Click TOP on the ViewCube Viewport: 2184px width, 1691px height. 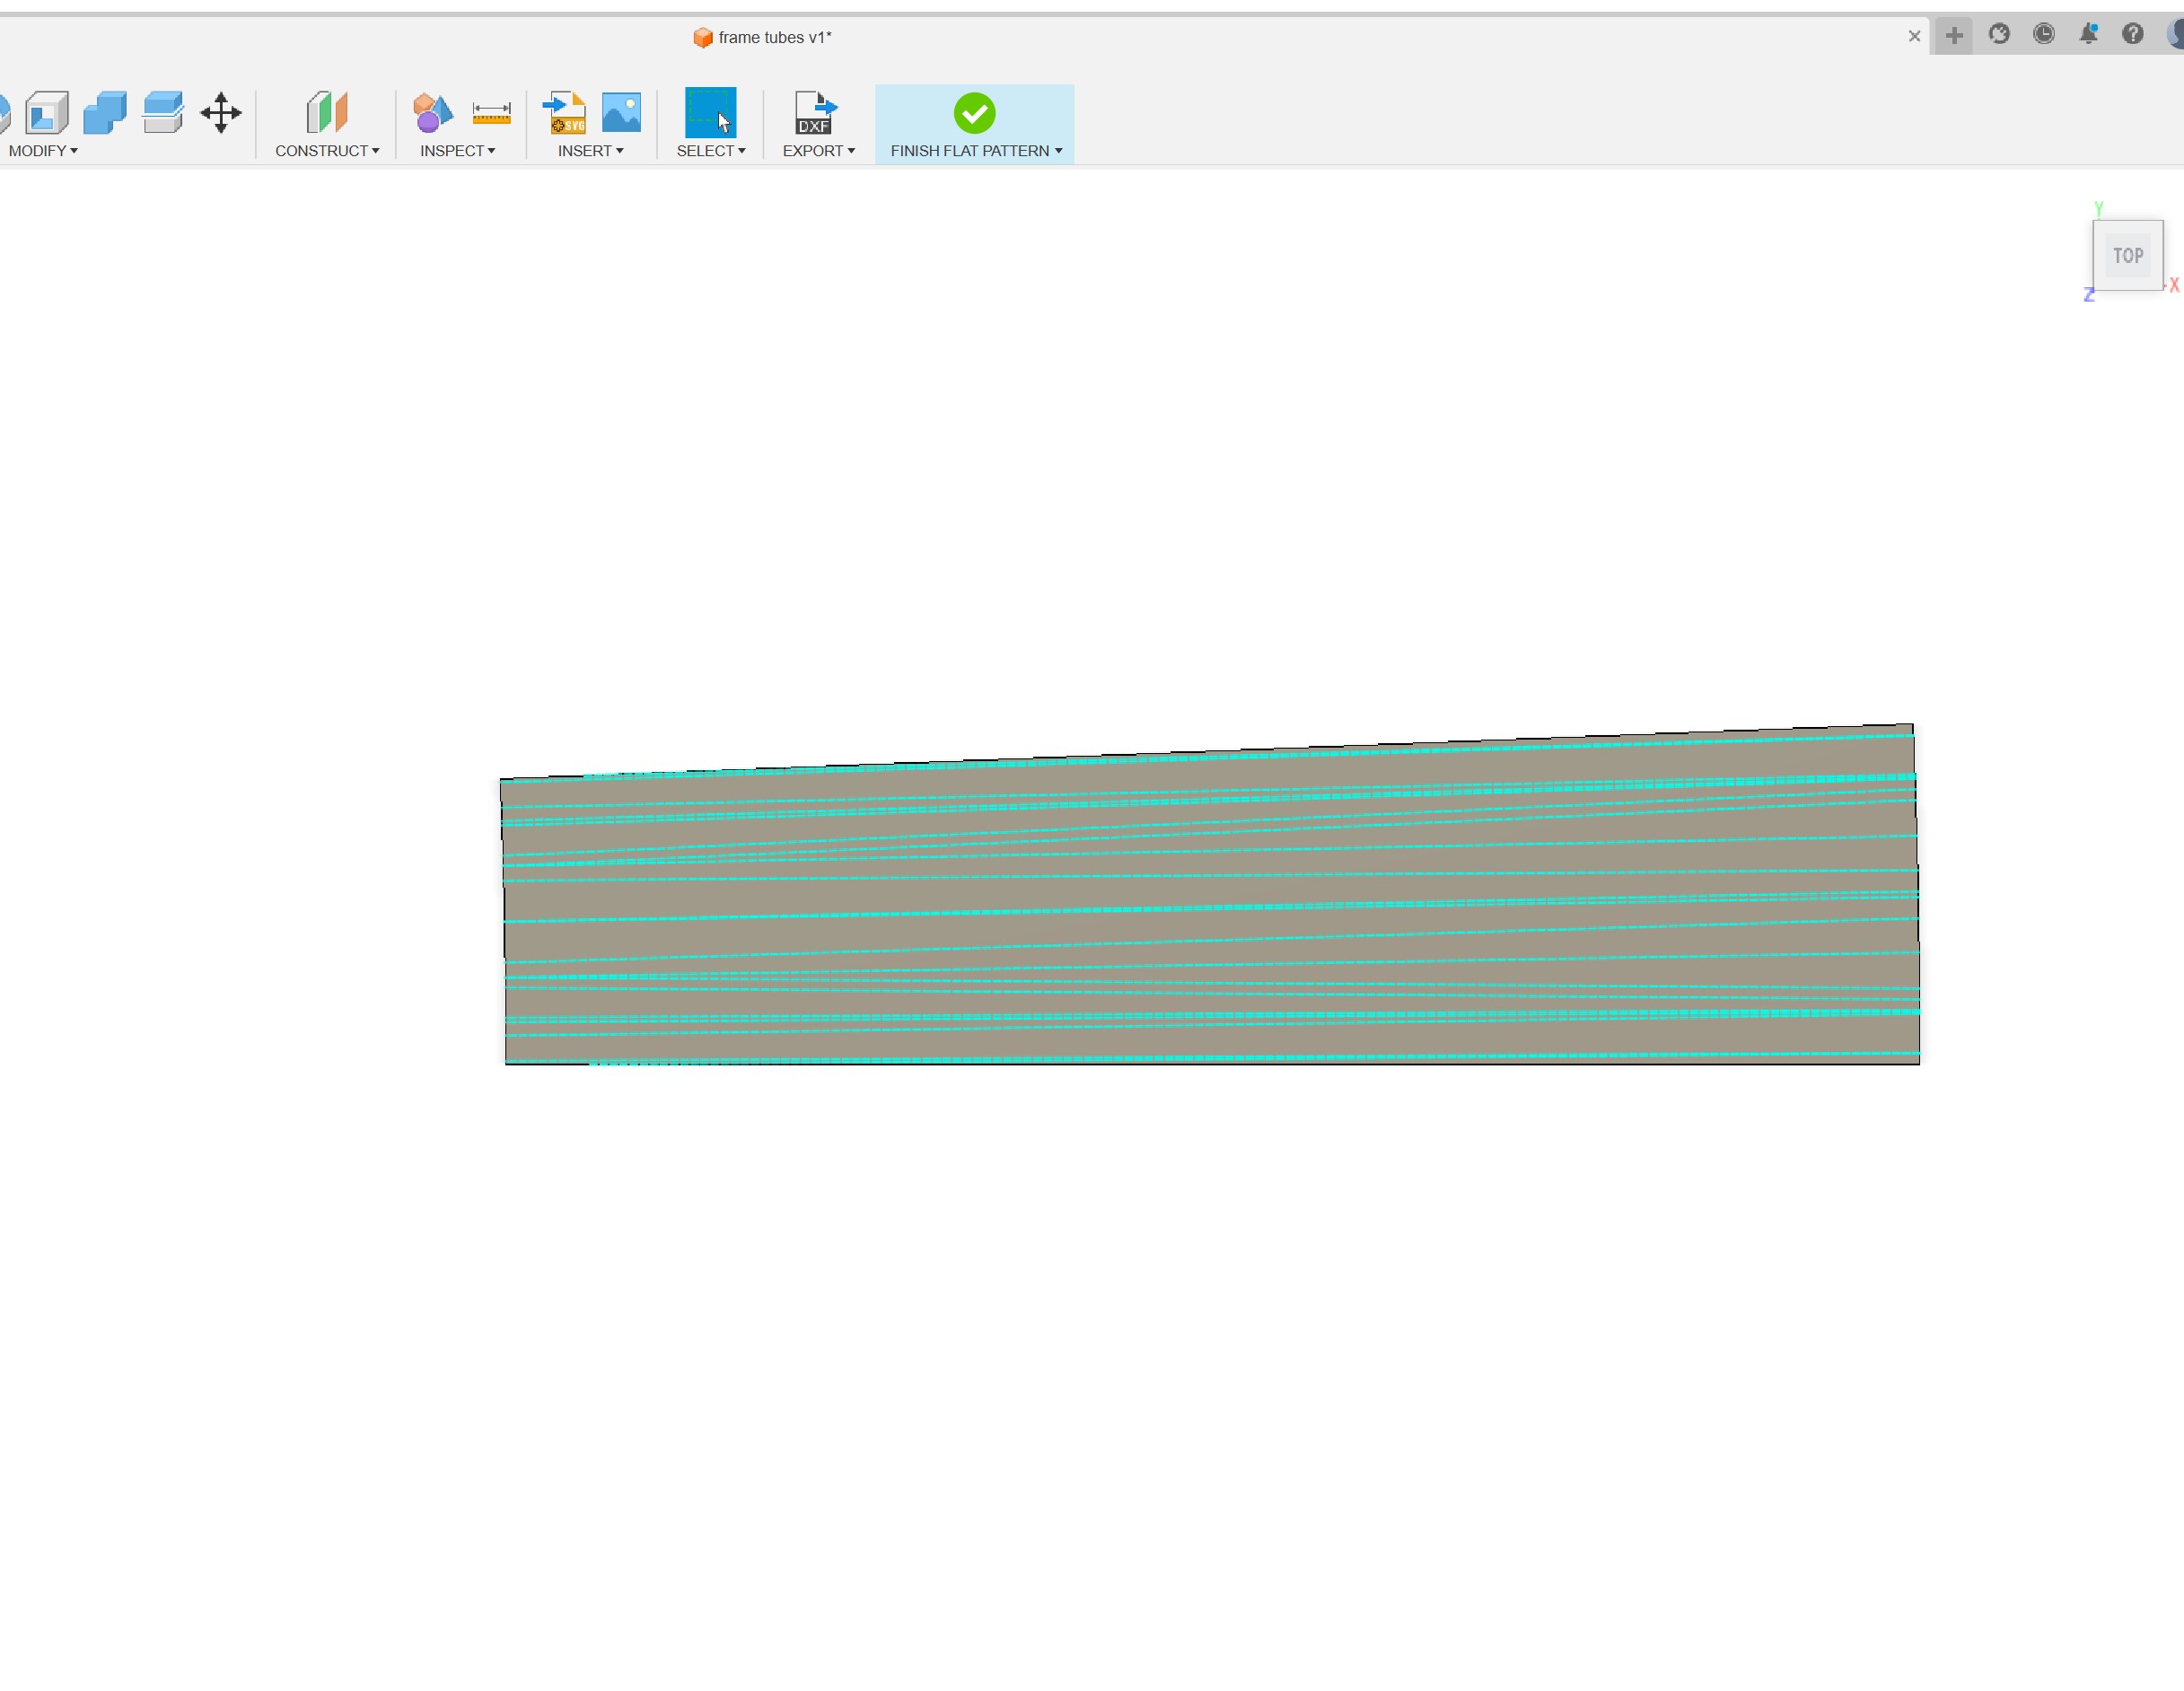point(2128,255)
